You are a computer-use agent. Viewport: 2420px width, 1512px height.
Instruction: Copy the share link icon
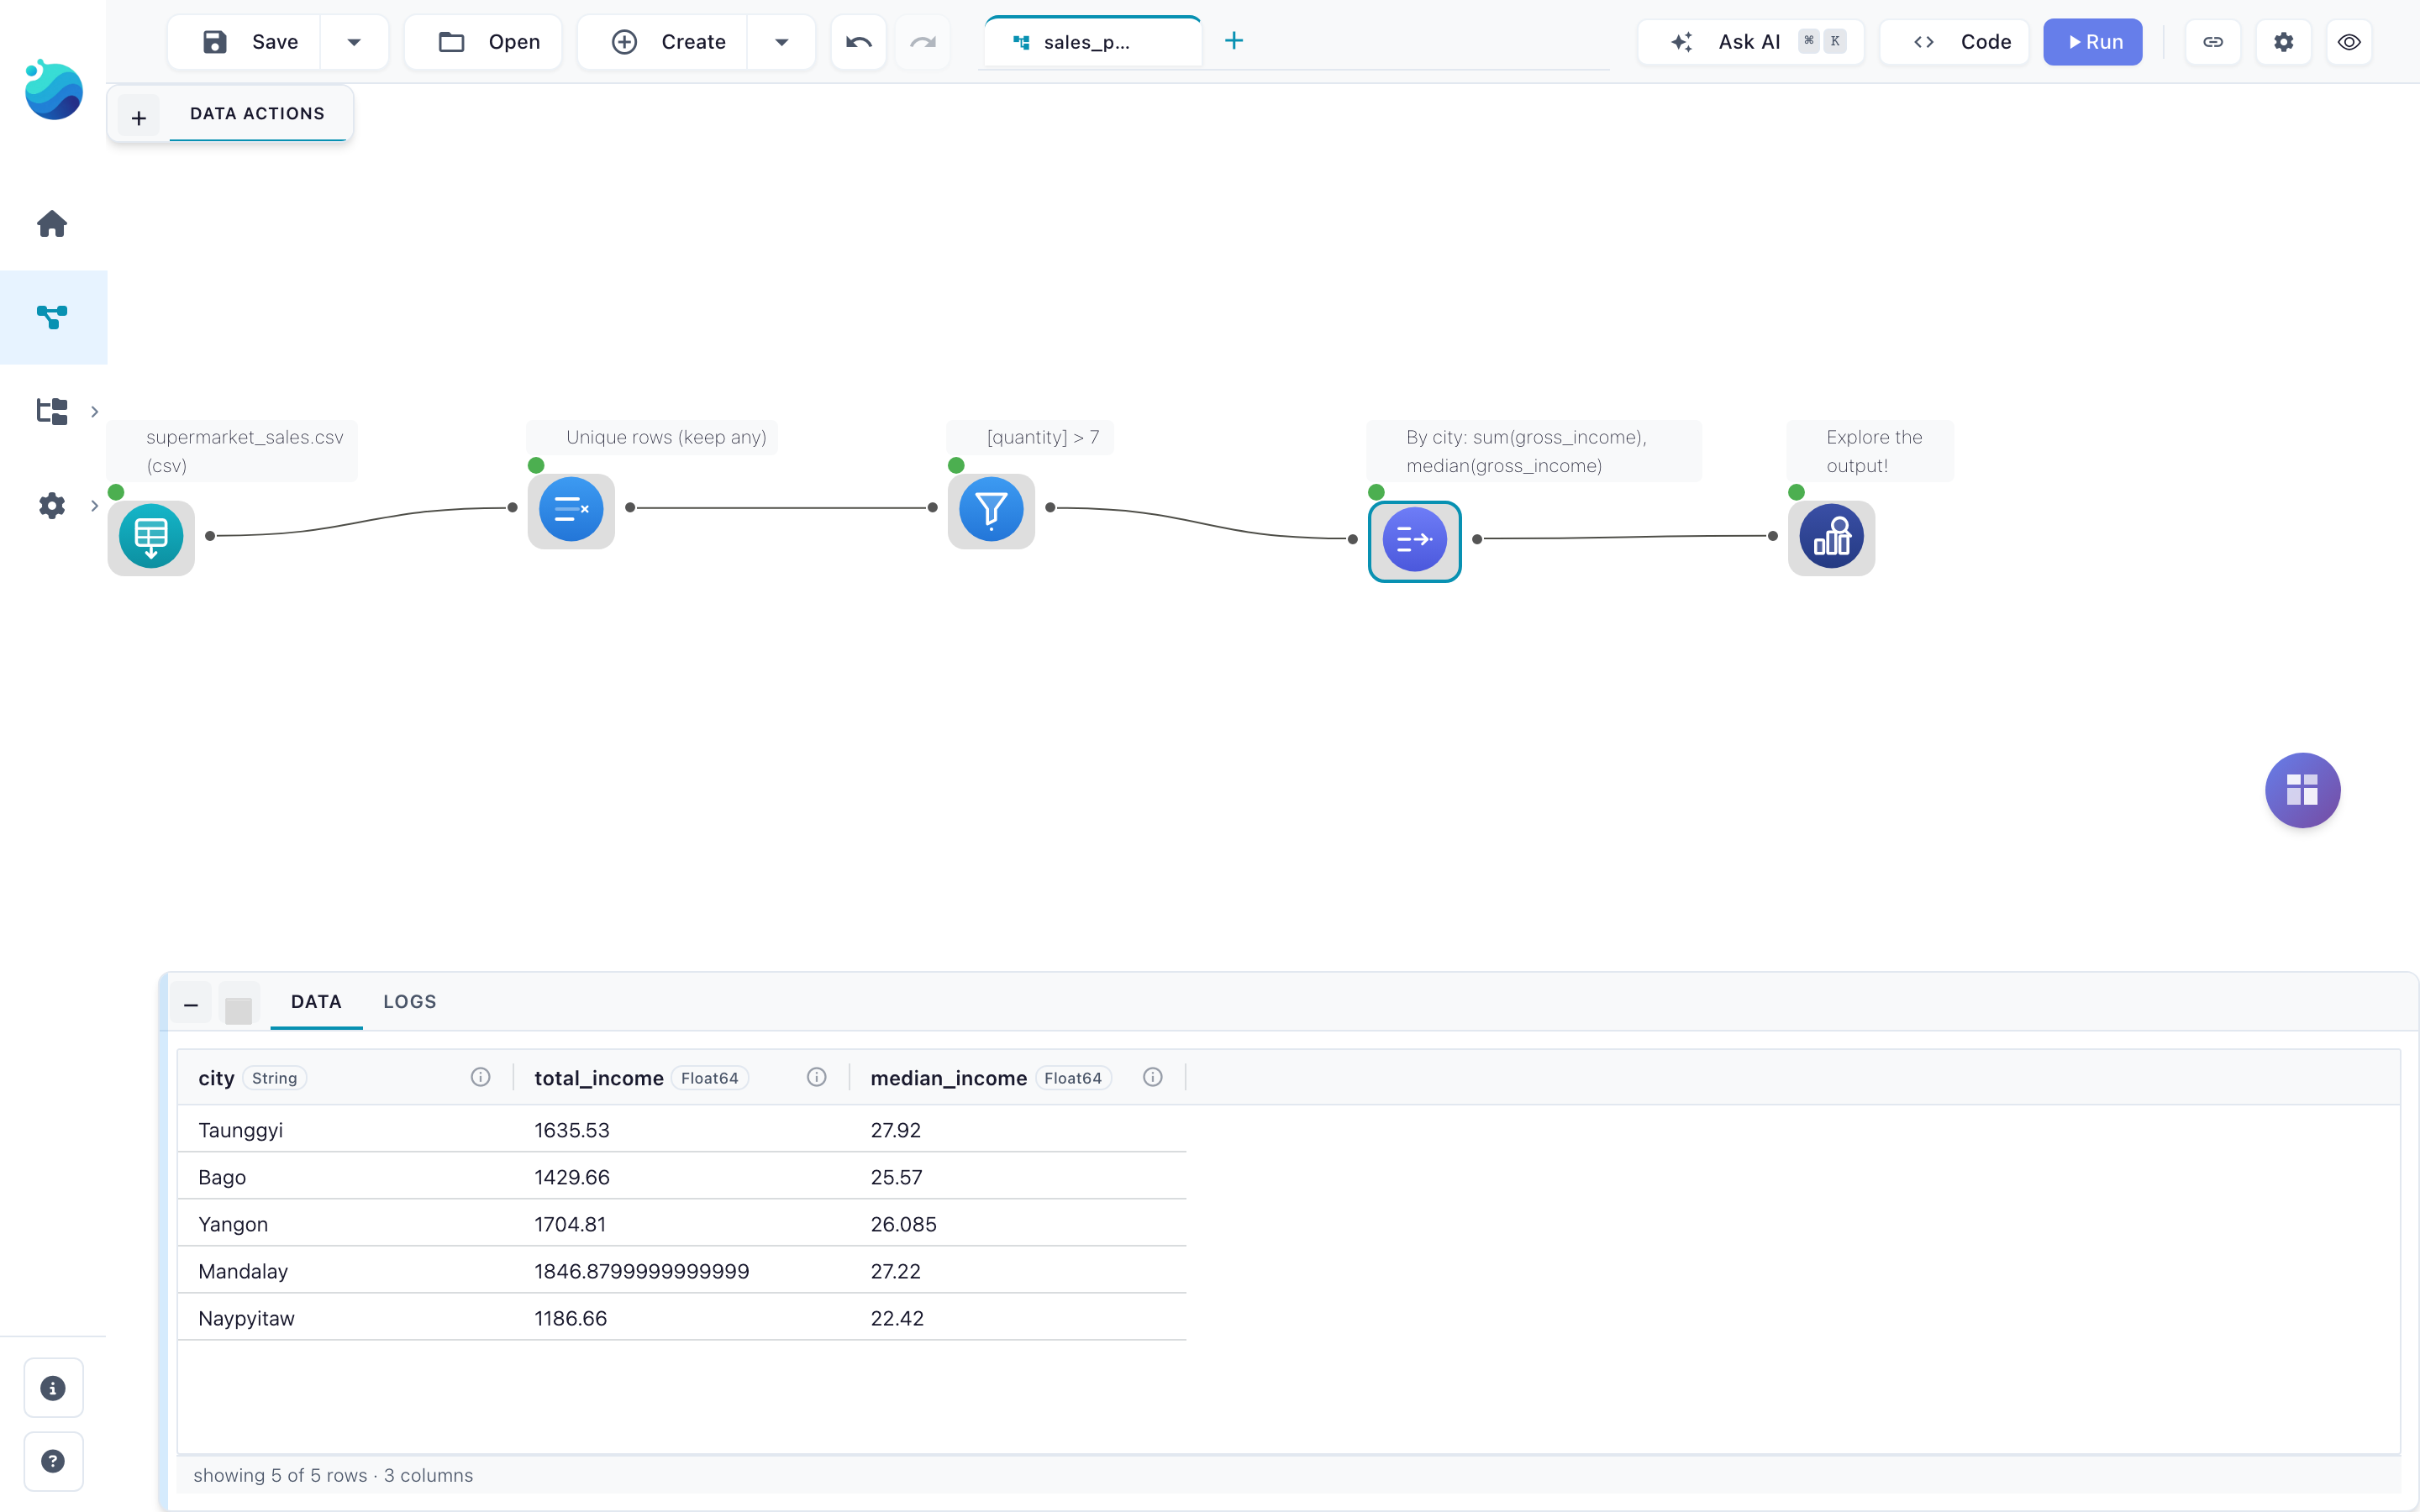[x=2213, y=42]
